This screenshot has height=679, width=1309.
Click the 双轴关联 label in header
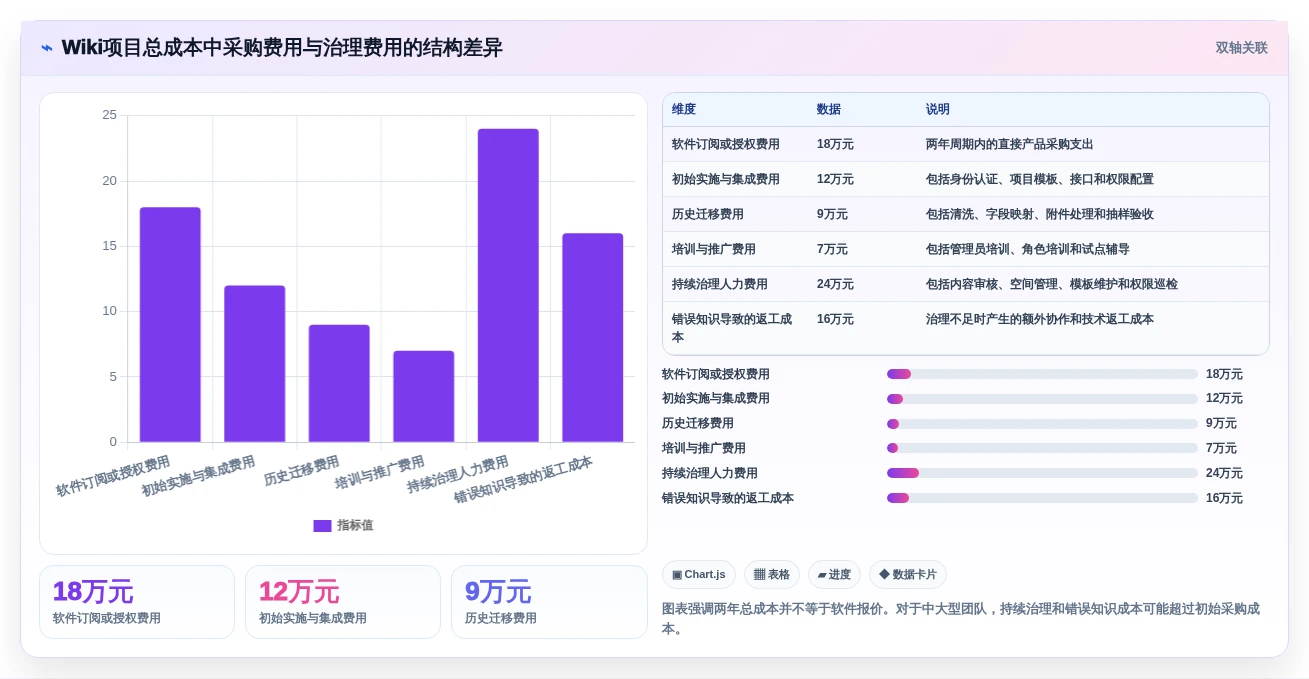click(1241, 48)
